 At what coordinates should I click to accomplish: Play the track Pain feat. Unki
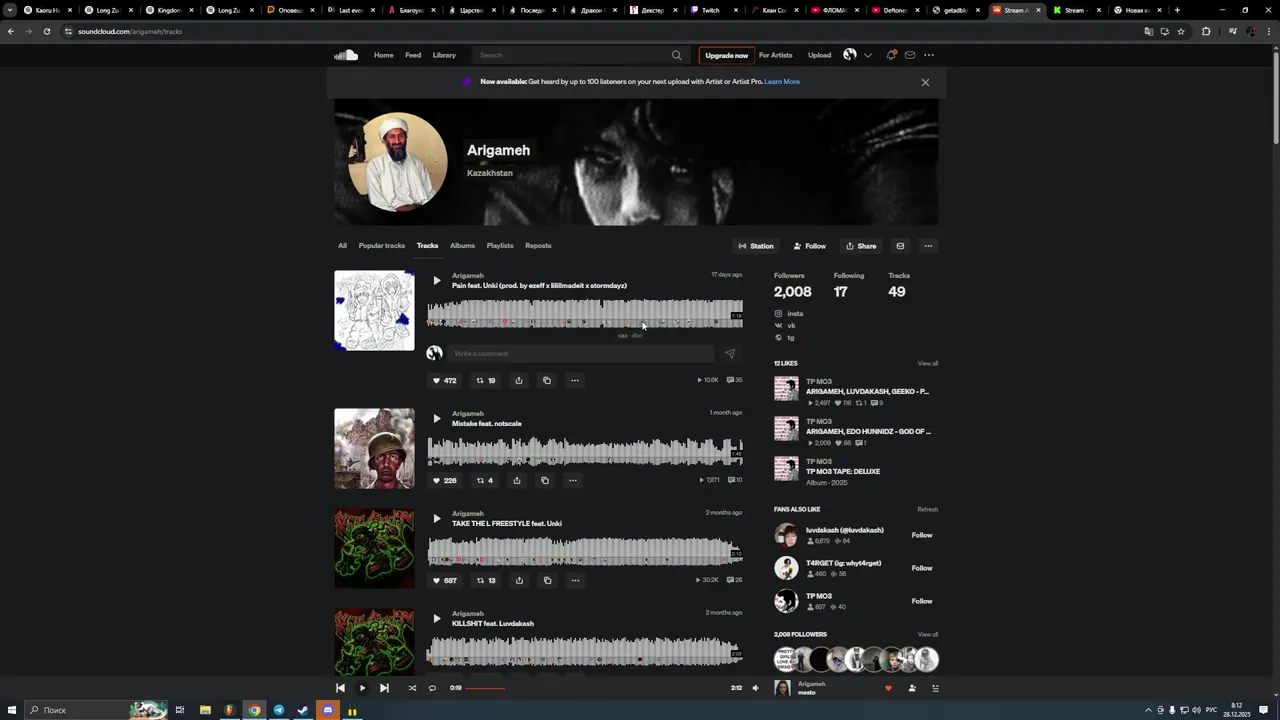click(436, 281)
